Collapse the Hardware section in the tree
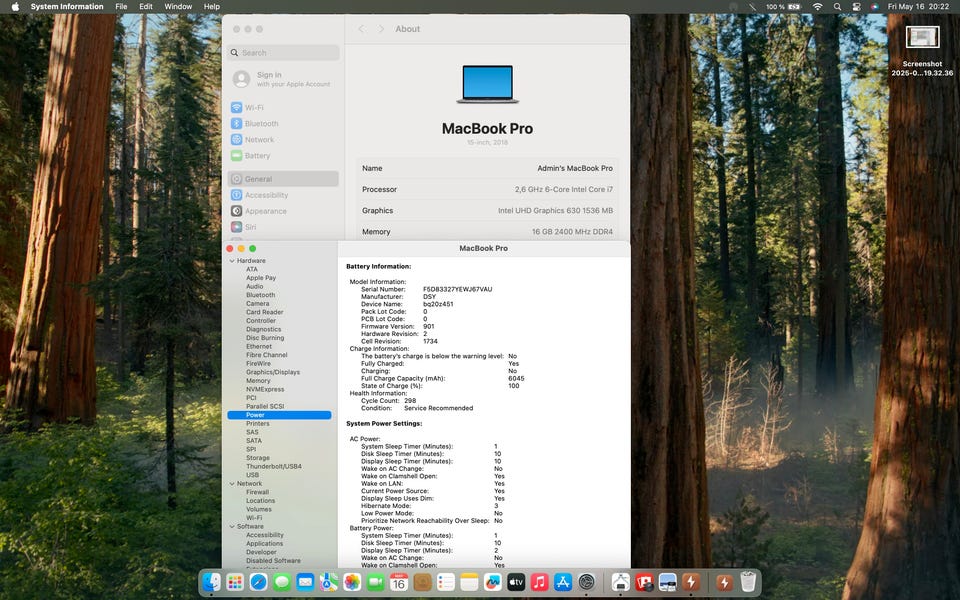960x600 pixels. point(231,261)
